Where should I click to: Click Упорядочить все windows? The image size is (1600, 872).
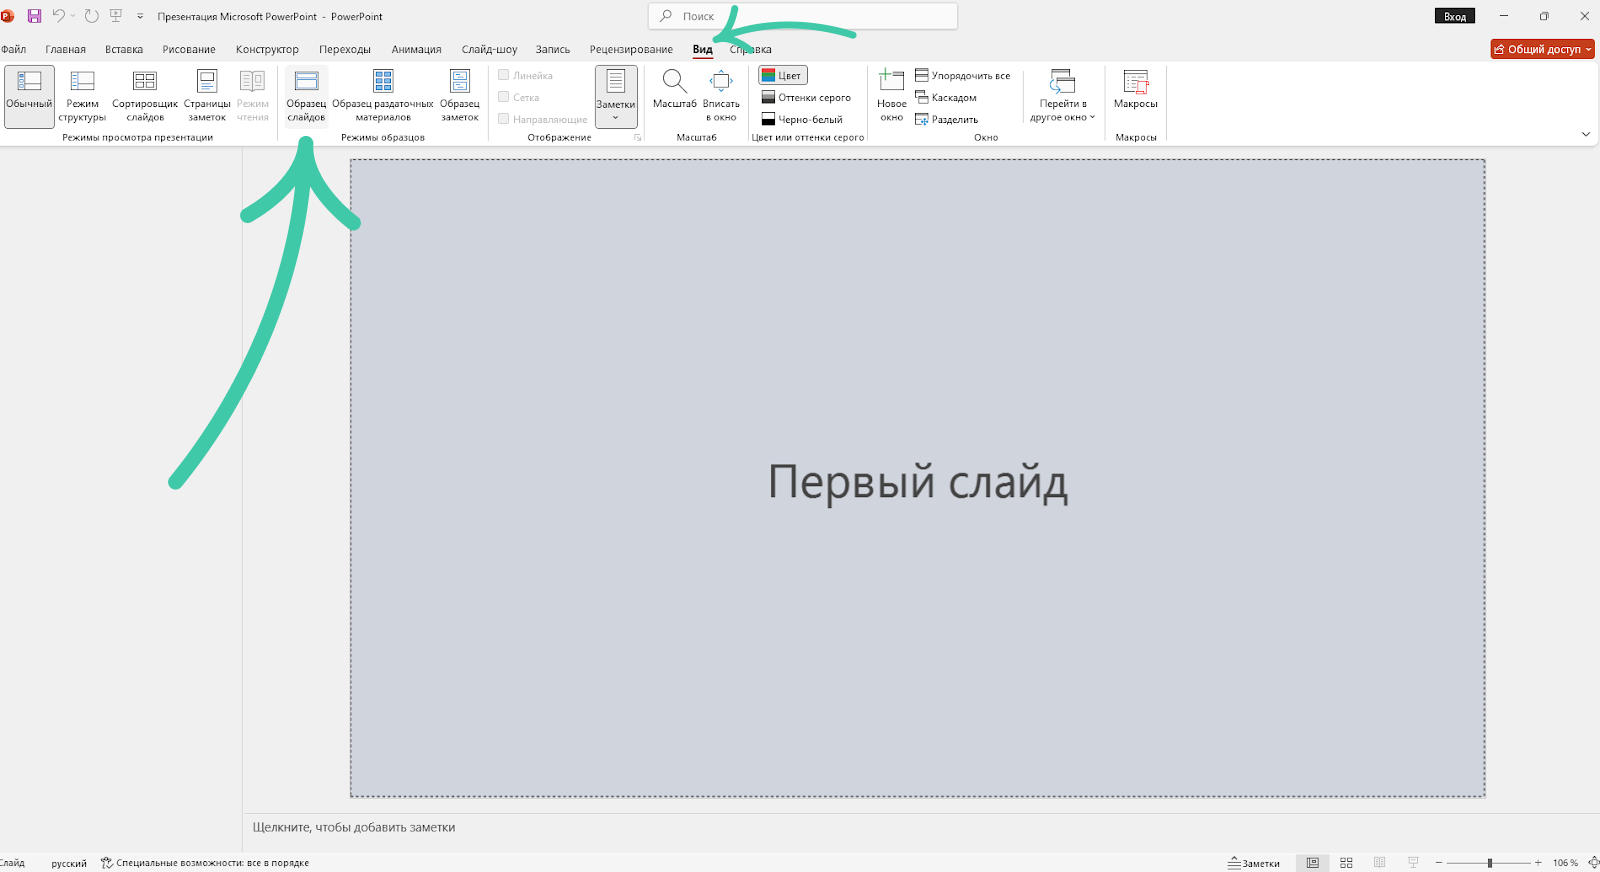tap(962, 76)
